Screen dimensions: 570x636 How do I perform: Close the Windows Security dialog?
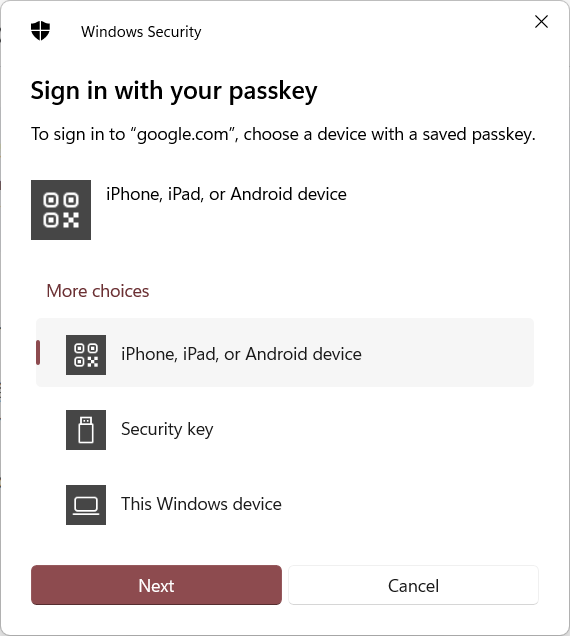click(541, 21)
